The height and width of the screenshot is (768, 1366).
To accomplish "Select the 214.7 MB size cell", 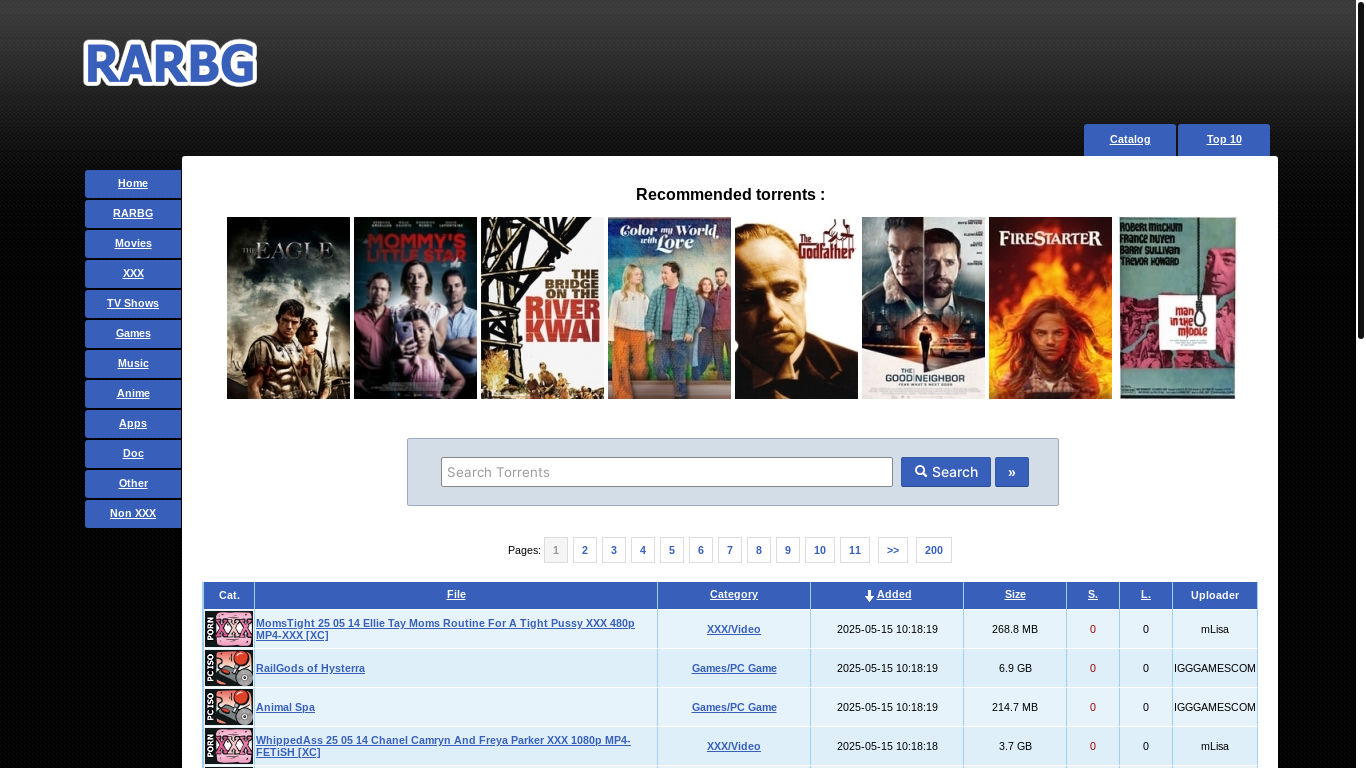I will point(1015,707).
